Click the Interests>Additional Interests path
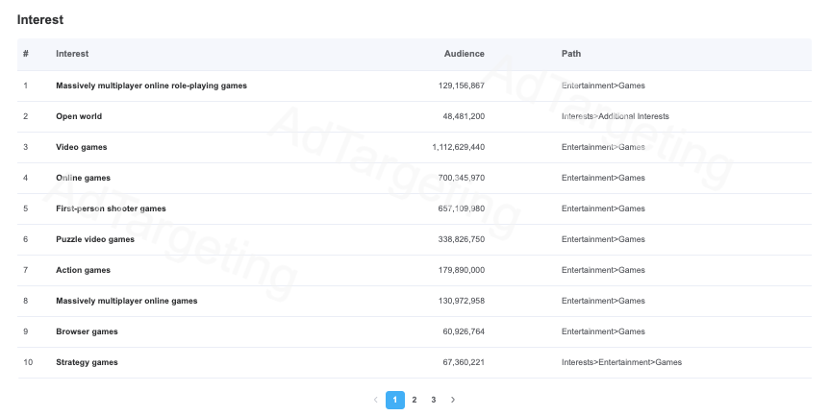The height and width of the screenshot is (416, 830). coord(615,117)
